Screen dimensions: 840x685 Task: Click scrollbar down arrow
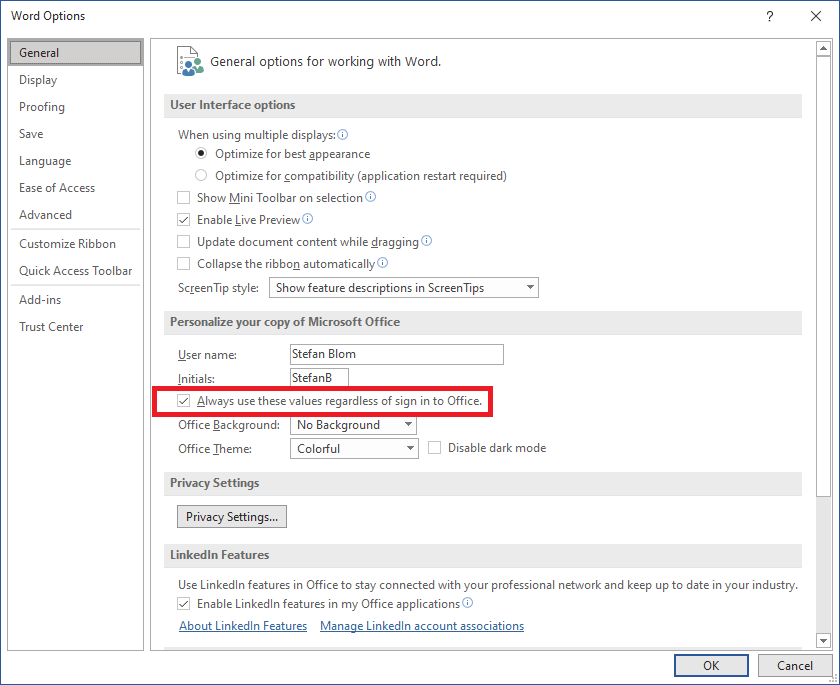(823, 639)
